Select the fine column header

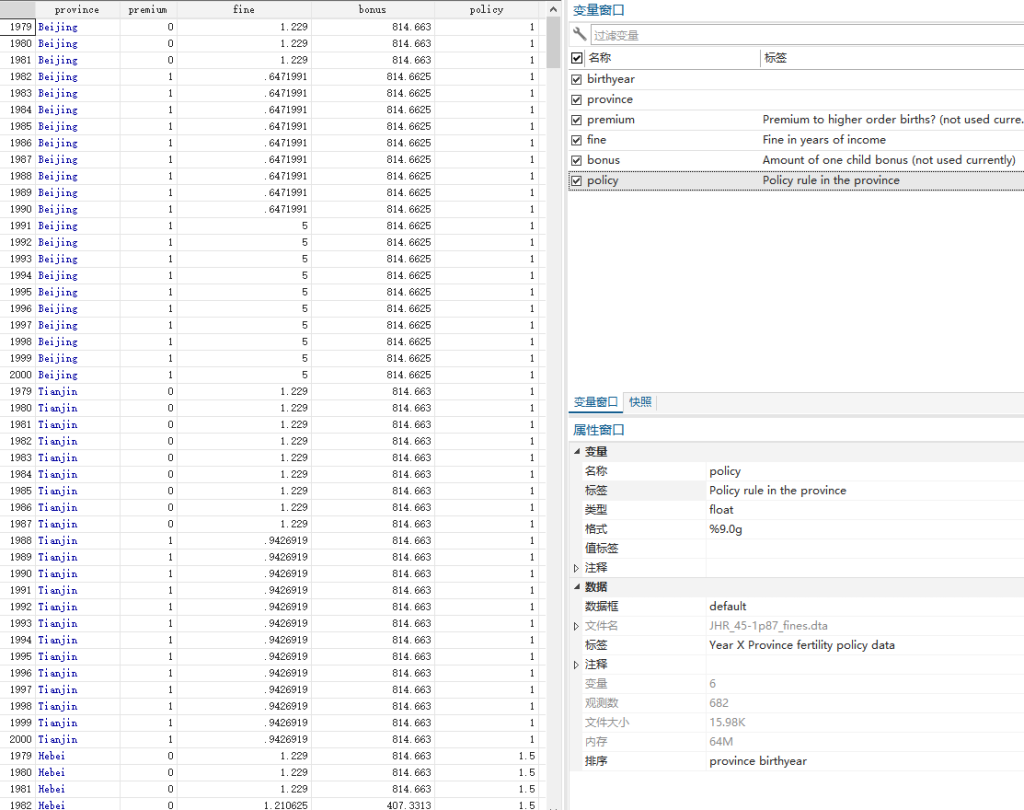pos(244,9)
